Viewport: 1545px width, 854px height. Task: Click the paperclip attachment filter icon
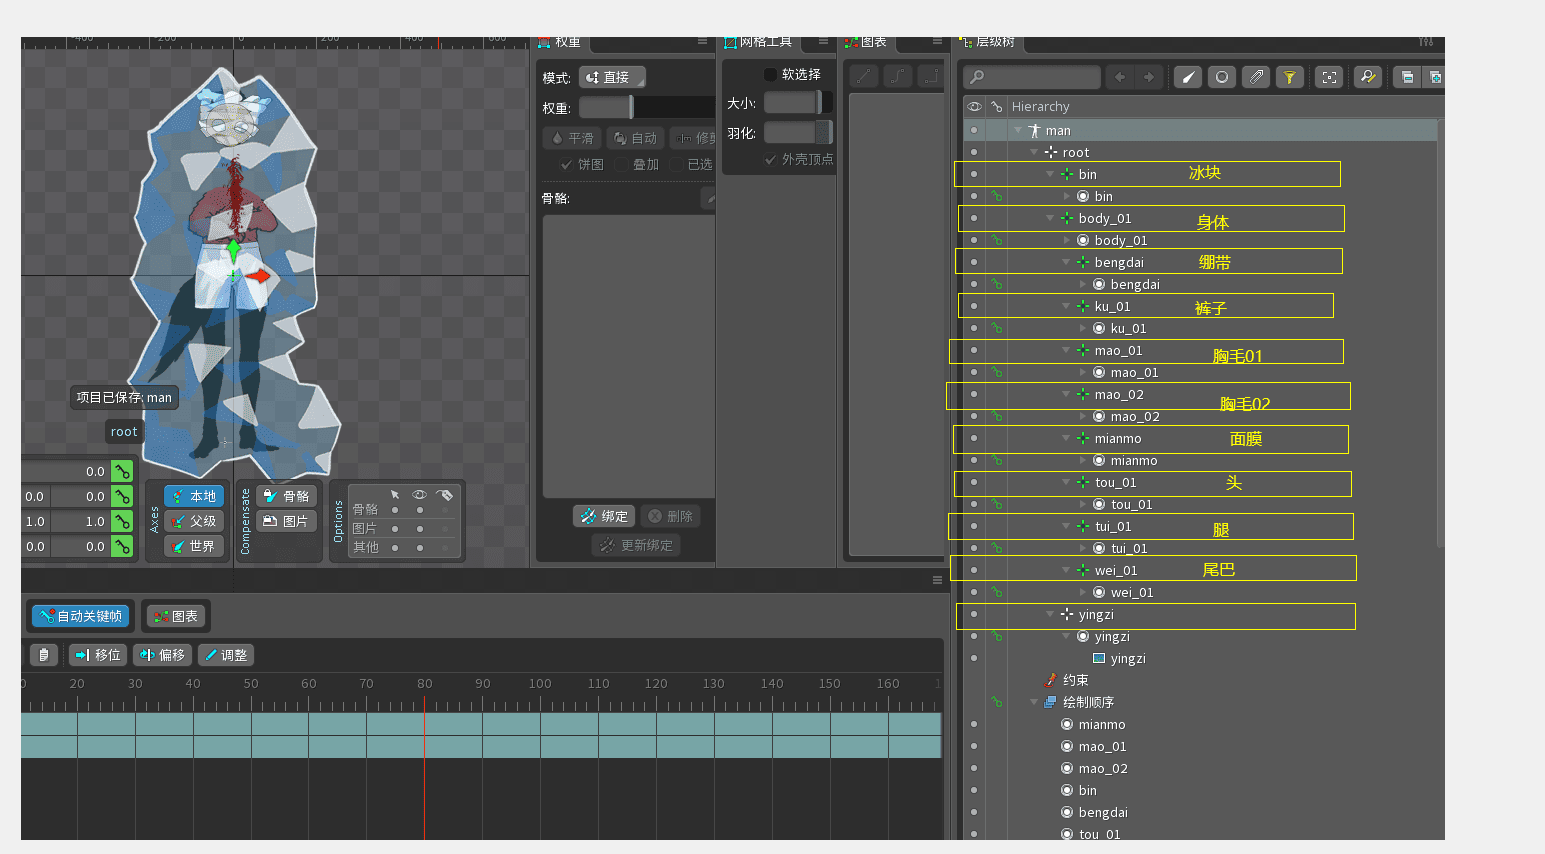1256,77
